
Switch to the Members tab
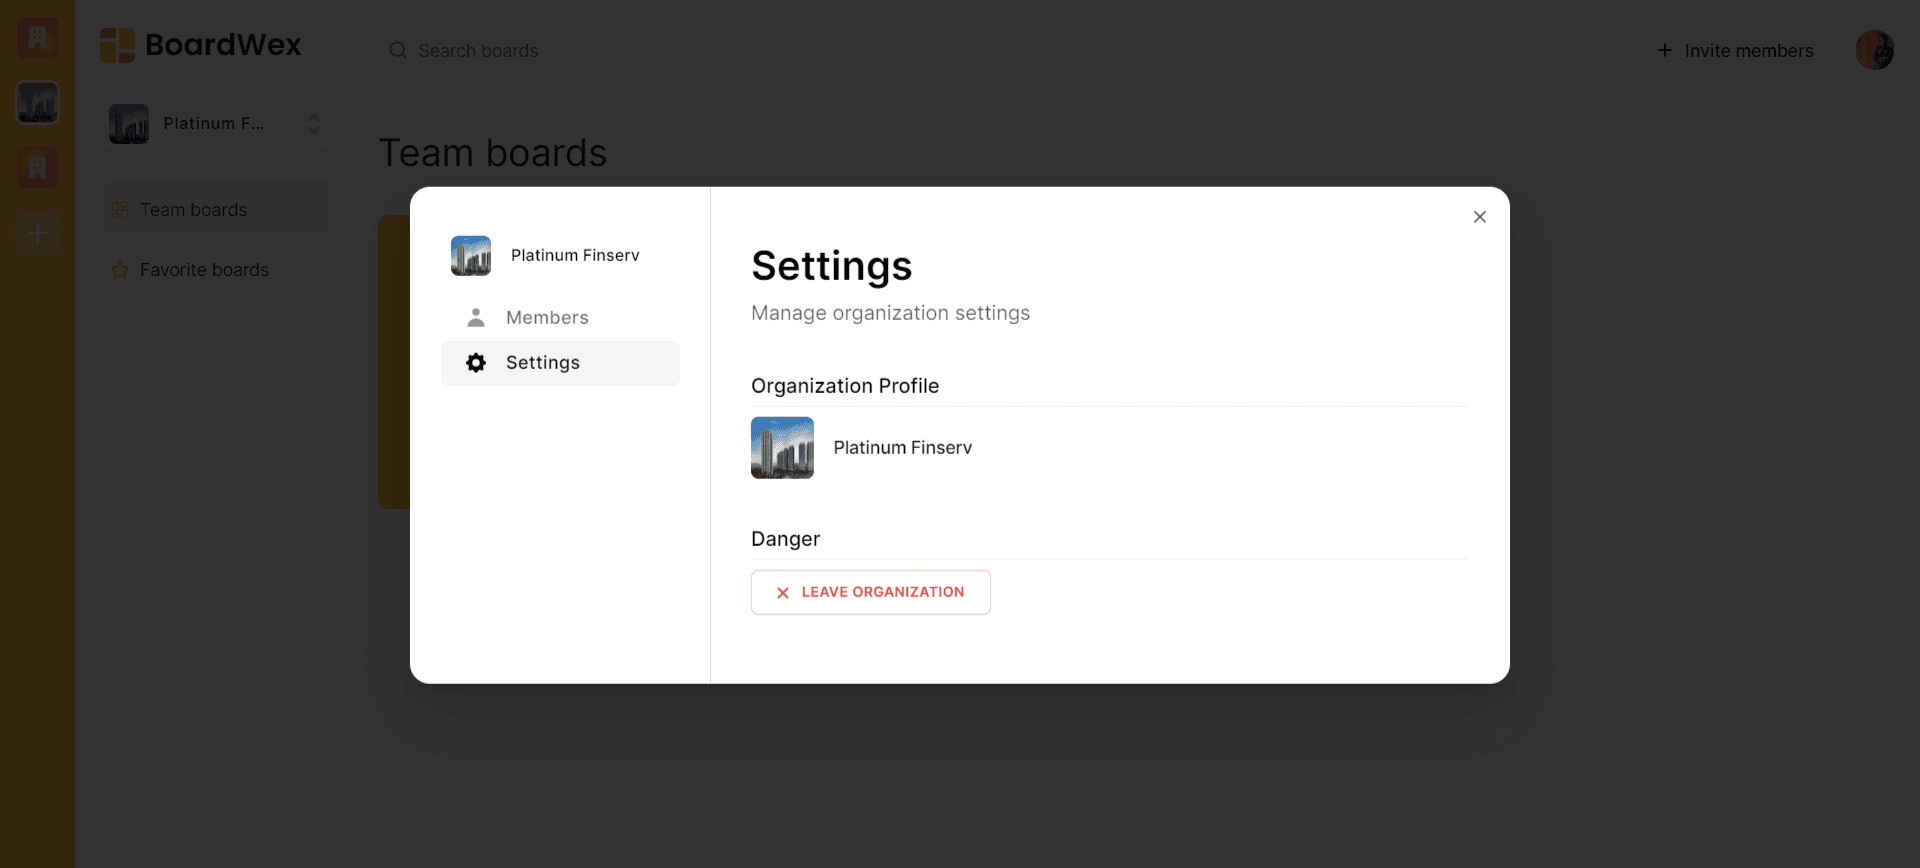point(547,318)
